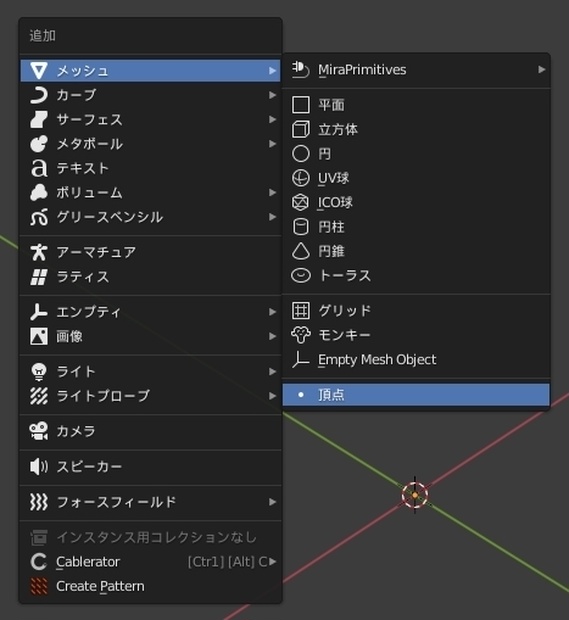
Task: Expand the ボリューム submenu arrow
Action: [x=272, y=193]
